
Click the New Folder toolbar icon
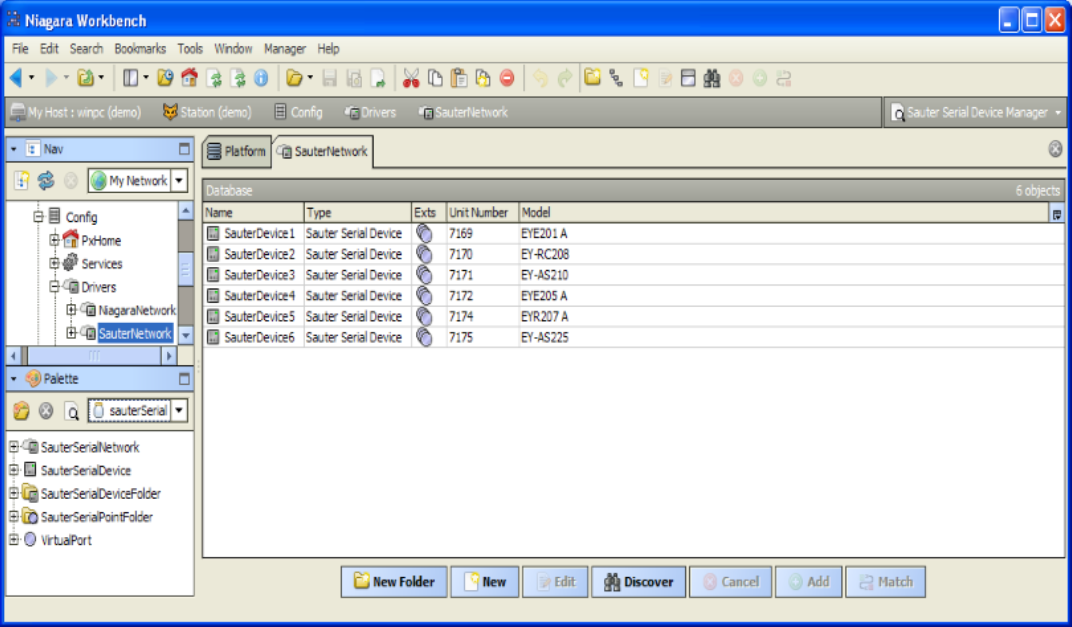click(x=592, y=78)
